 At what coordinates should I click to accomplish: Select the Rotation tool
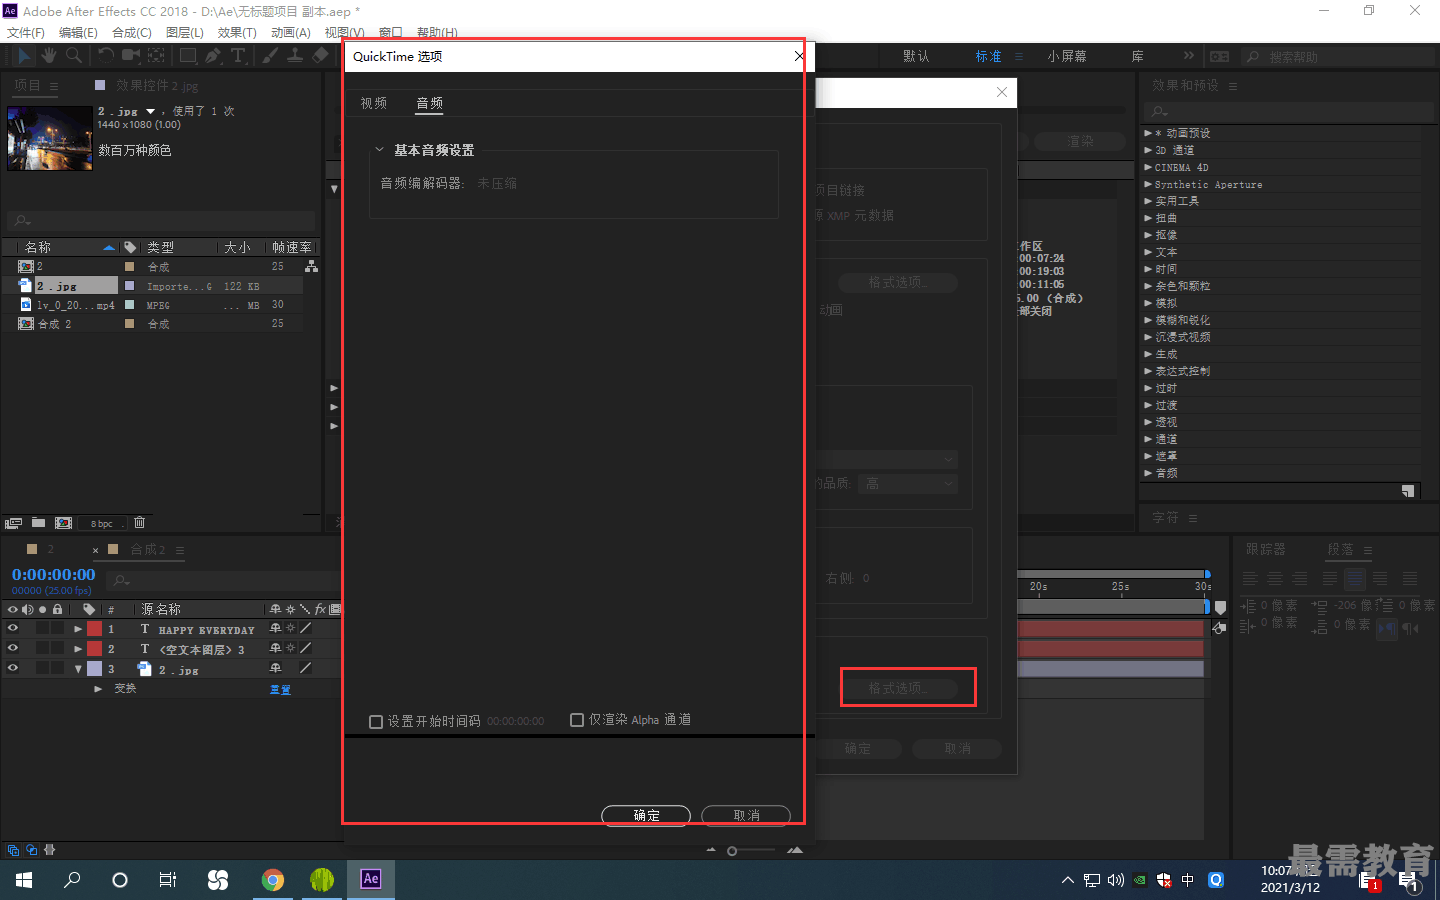pos(106,56)
